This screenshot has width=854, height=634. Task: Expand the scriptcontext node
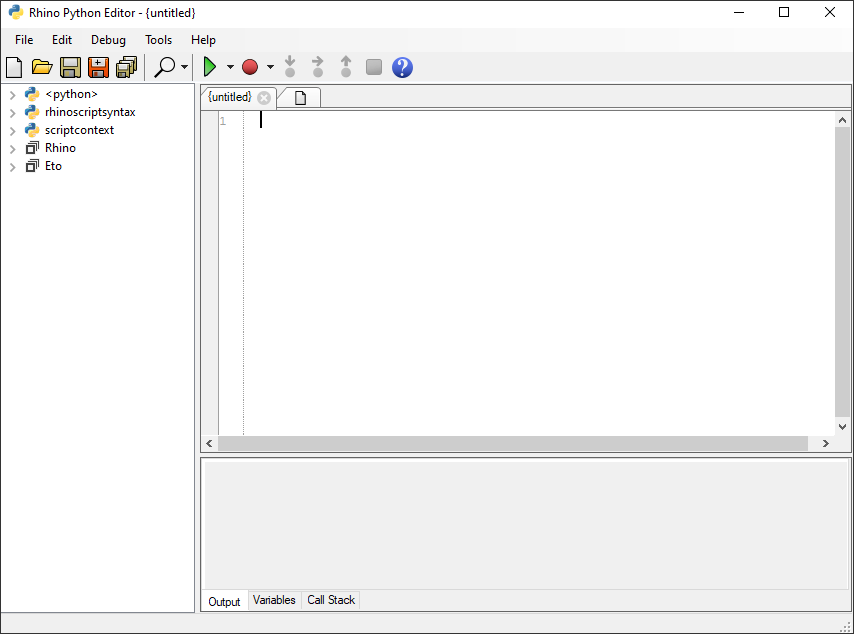coord(13,131)
